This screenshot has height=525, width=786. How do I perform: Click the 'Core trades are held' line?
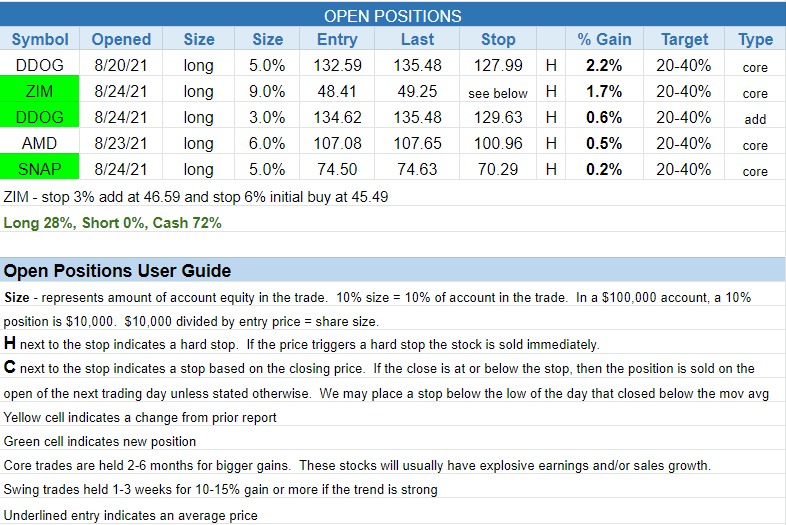point(357,465)
